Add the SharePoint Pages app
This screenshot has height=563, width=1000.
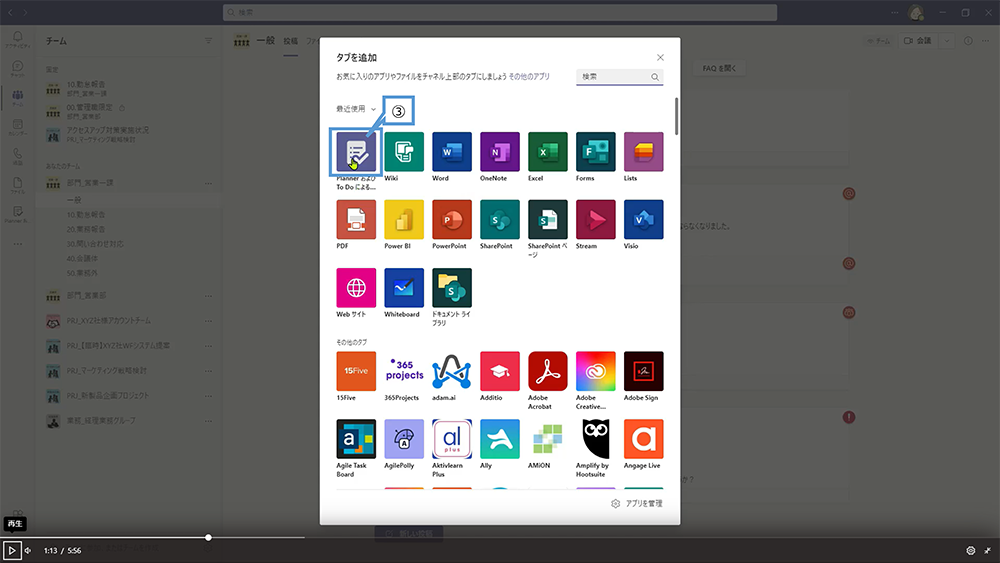547,219
